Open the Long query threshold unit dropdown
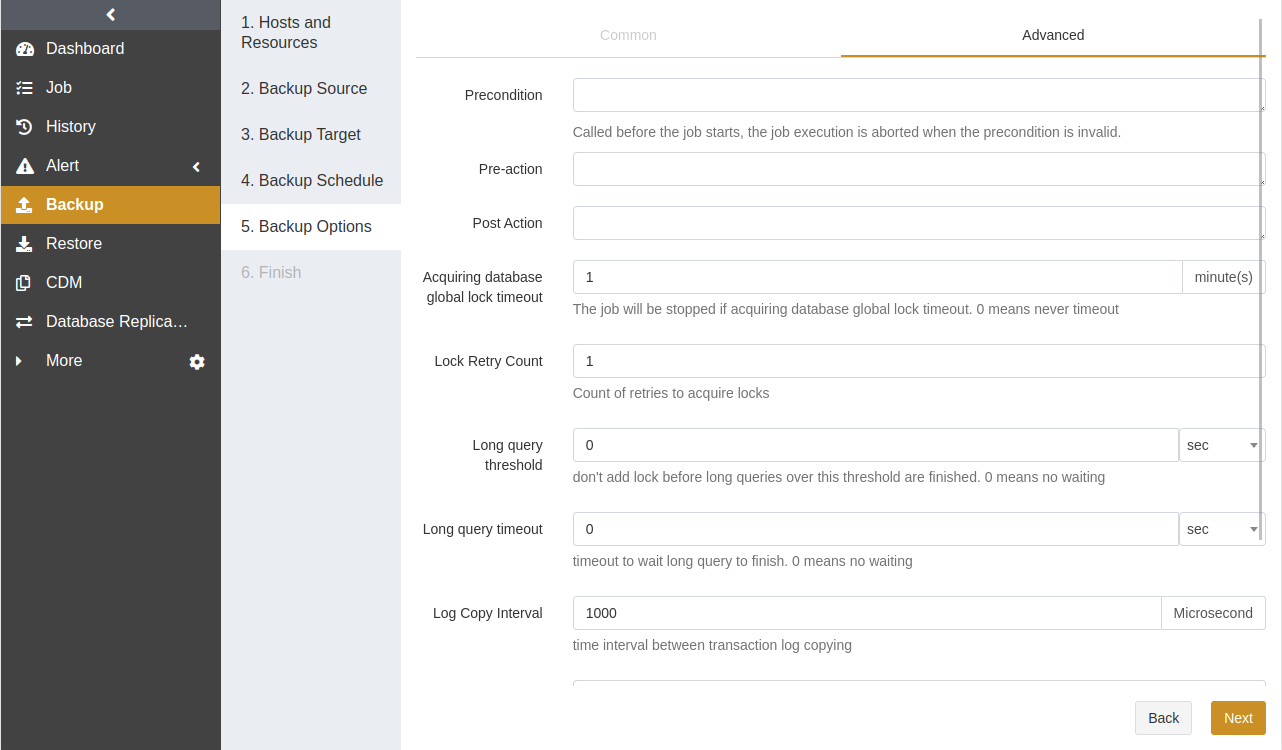Viewport: 1282px width, 750px height. tap(1222, 445)
